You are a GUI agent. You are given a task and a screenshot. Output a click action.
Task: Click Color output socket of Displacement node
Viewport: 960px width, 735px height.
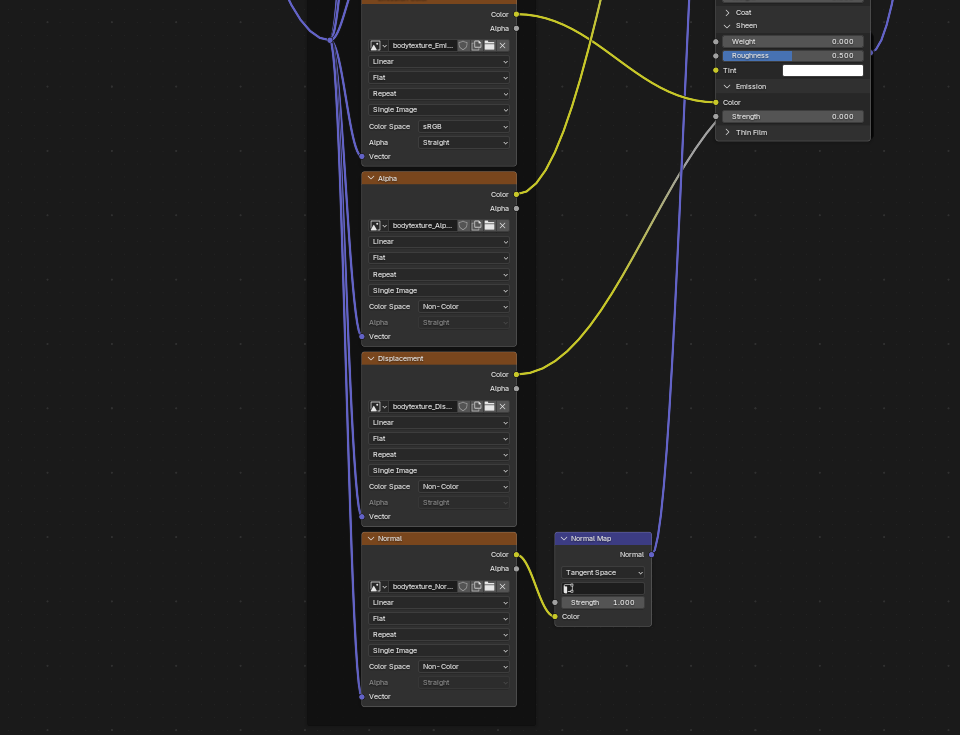tap(517, 374)
